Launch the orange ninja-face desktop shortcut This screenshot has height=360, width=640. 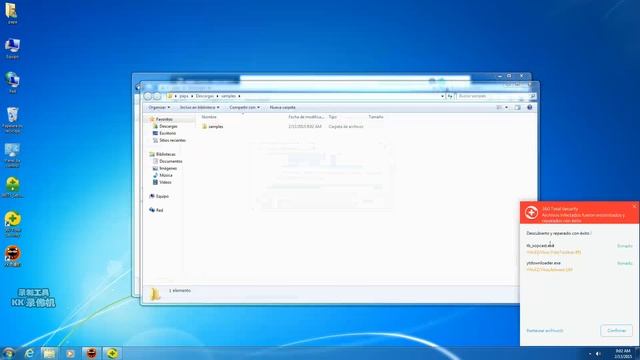(13, 256)
